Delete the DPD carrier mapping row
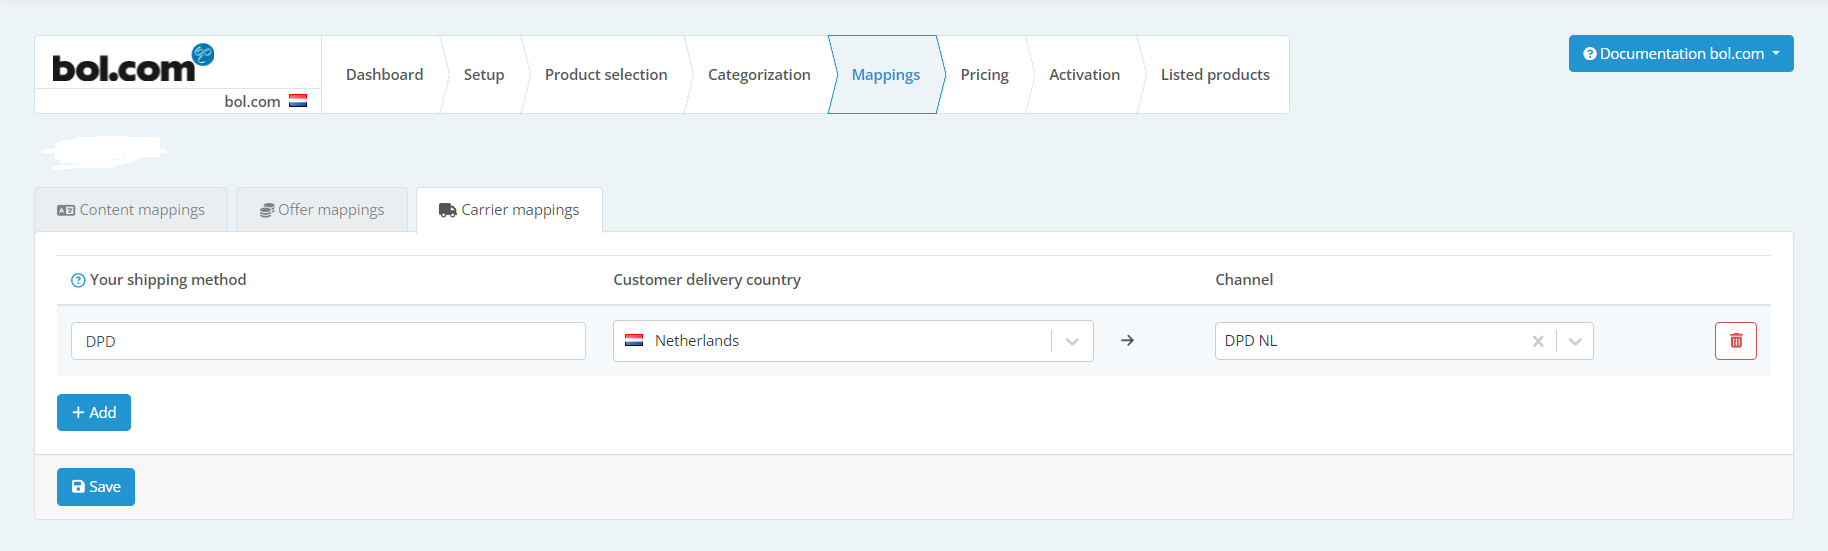 coord(1735,341)
